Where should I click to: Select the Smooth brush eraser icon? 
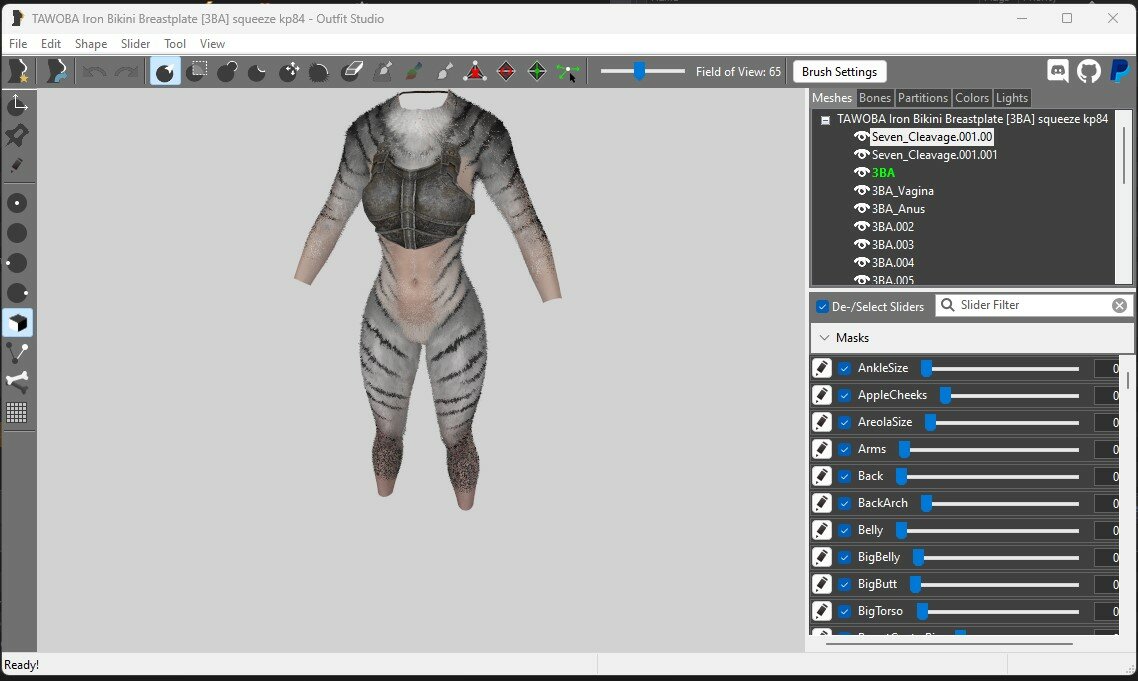tap(352, 72)
